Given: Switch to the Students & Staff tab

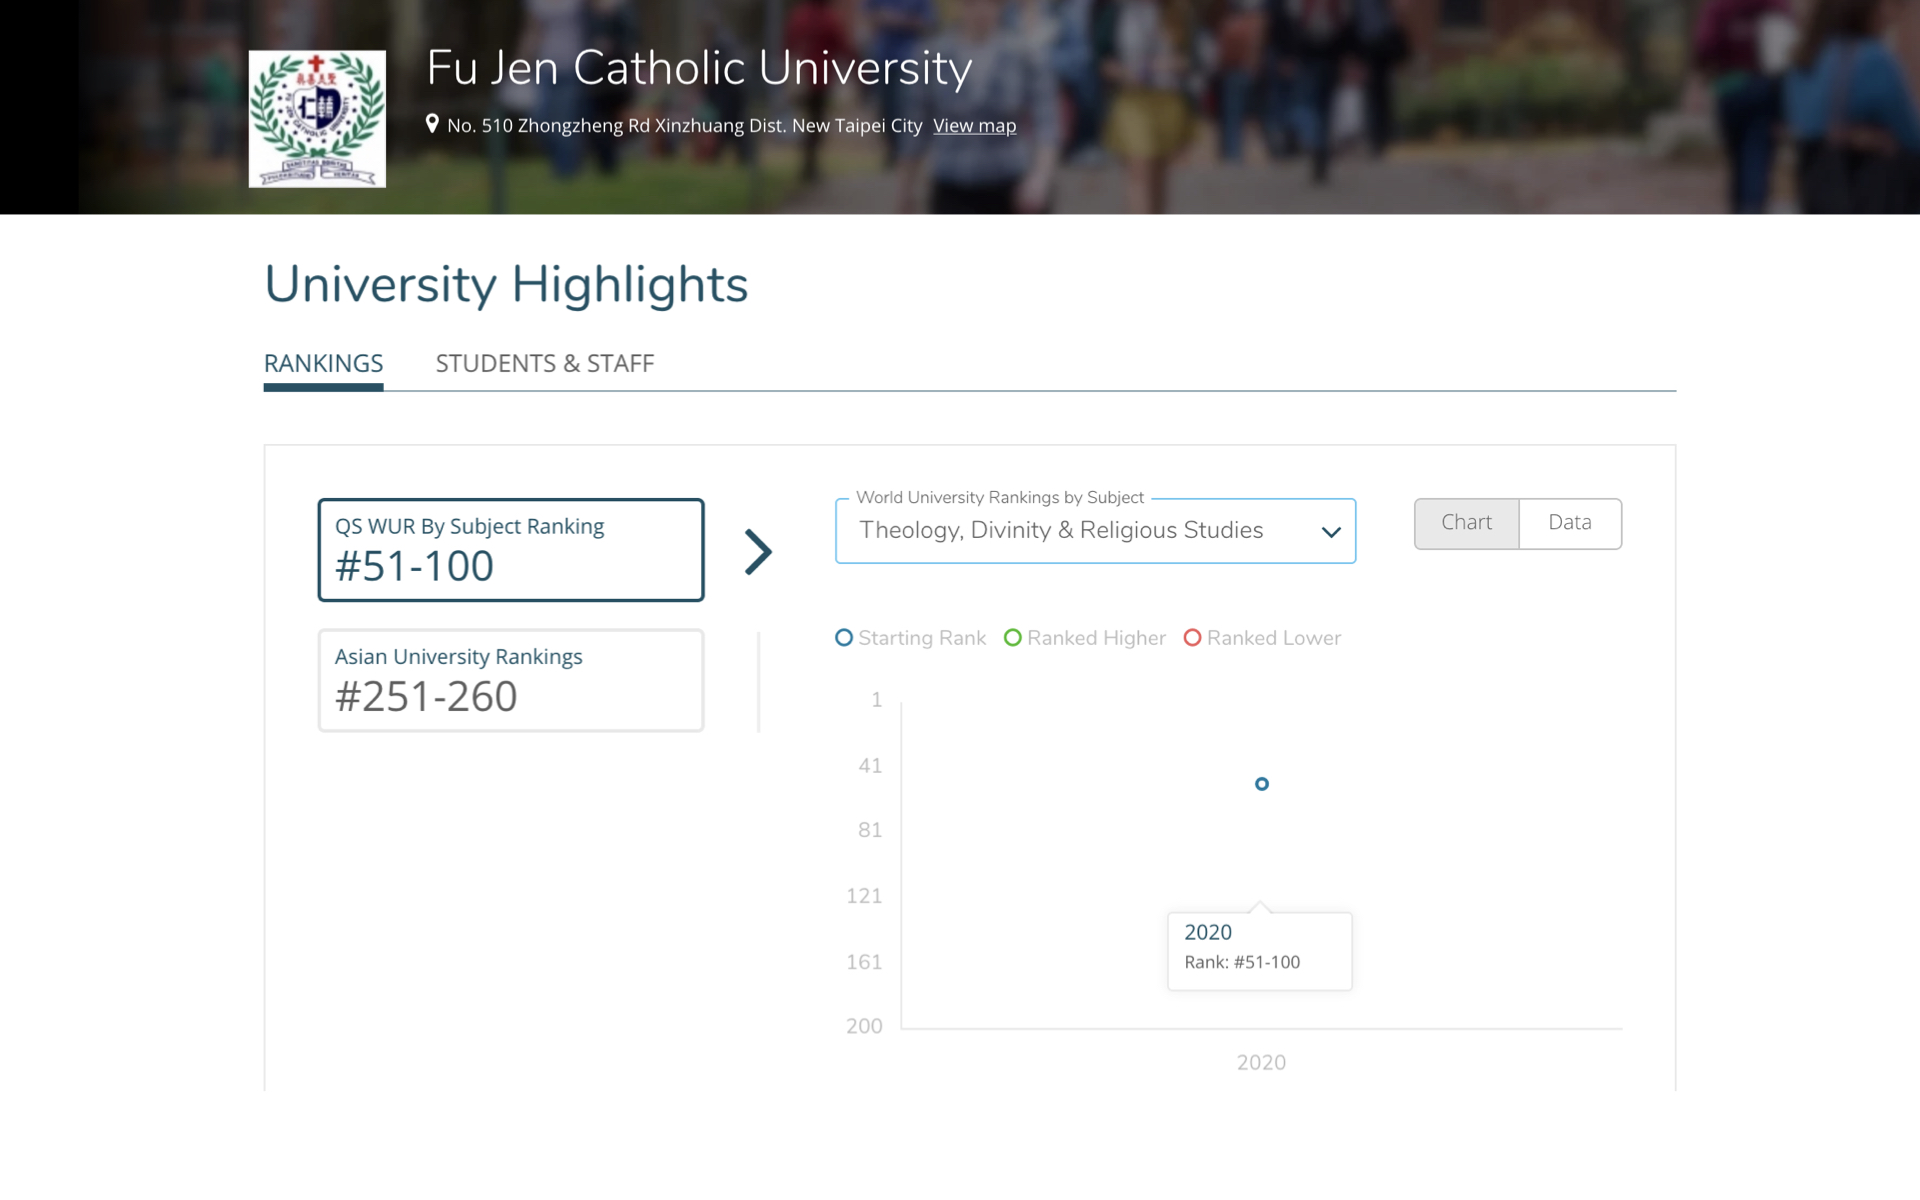Looking at the screenshot, I should pos(543,362).
